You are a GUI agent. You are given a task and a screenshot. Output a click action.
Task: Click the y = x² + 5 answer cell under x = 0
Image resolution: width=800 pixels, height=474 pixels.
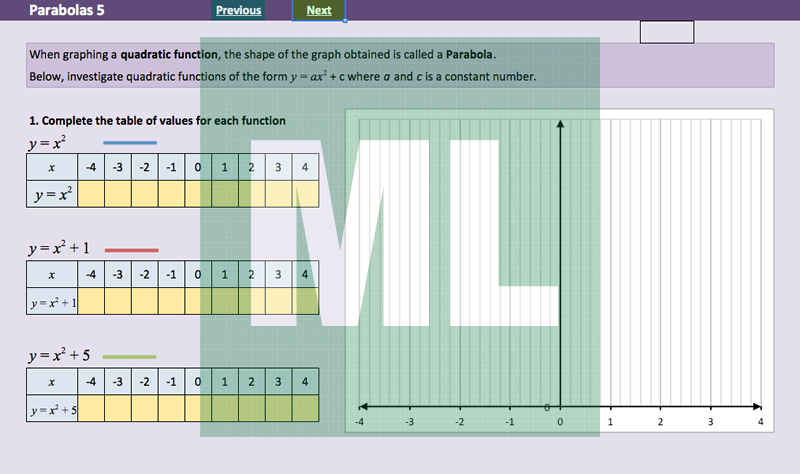198,409
